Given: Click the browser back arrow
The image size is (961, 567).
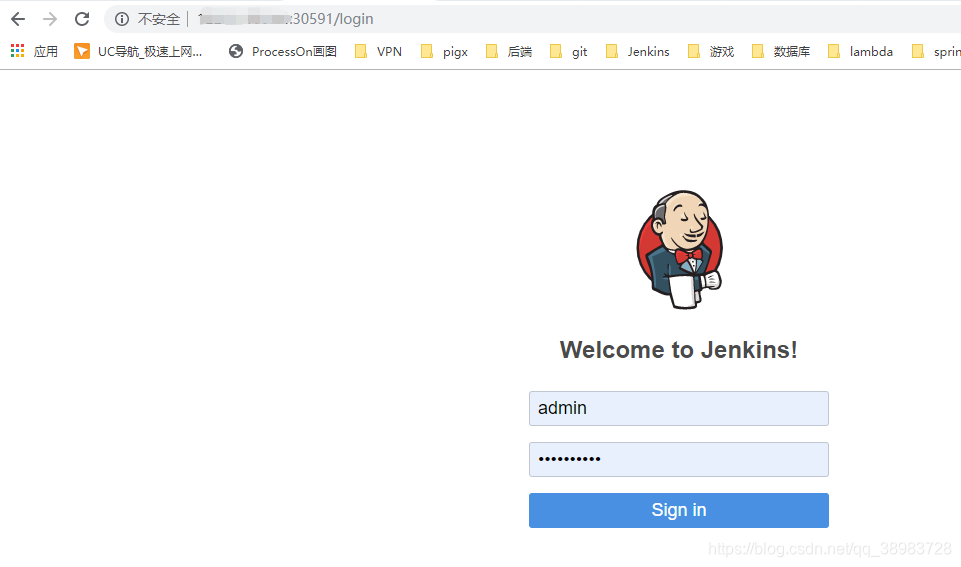Looking at the screenshot, I should pos(18,19).
